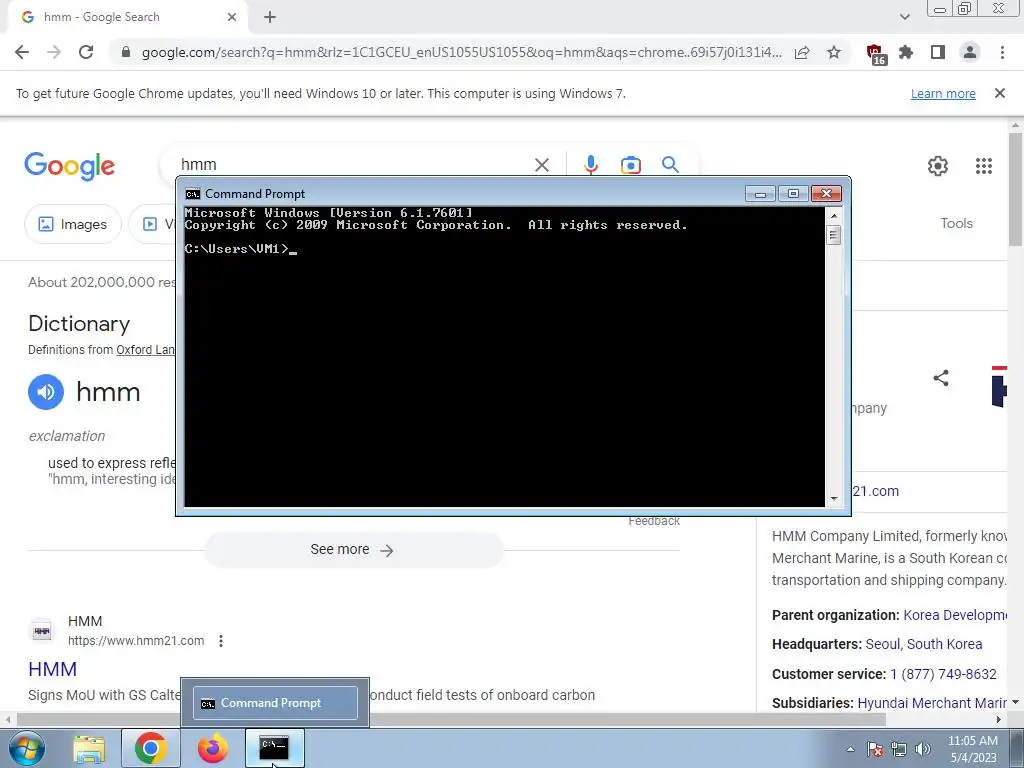Click Command Prompt scrollbar up arrow

point(833,215)
